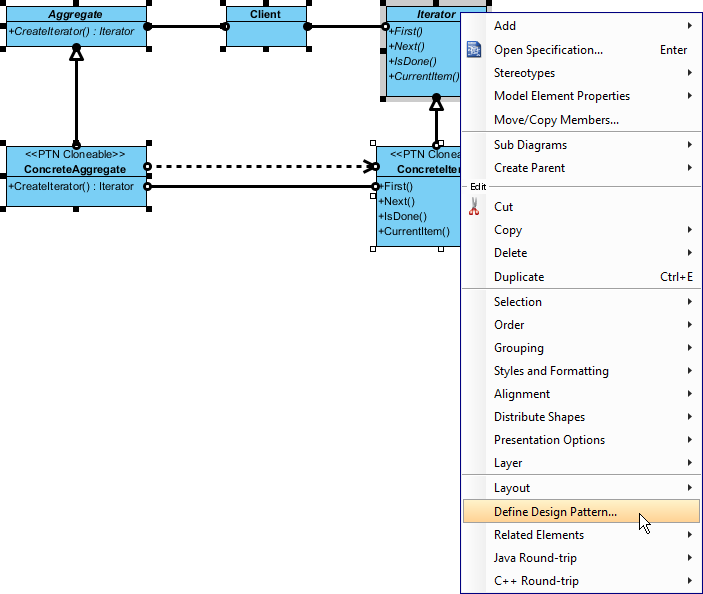
Task: Click +First() in ConcreteIterator class
Action: (396, 186)
